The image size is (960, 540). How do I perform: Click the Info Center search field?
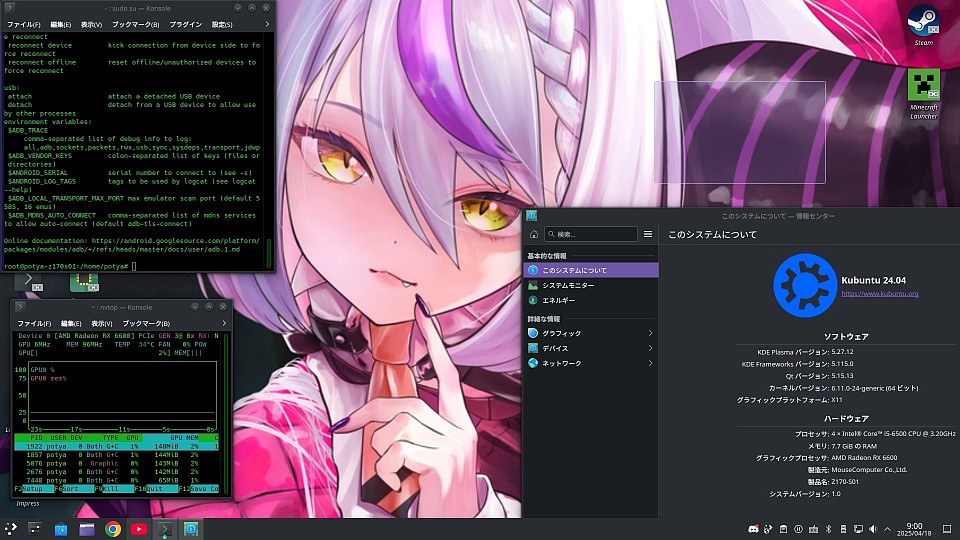(x=590, y=234)
